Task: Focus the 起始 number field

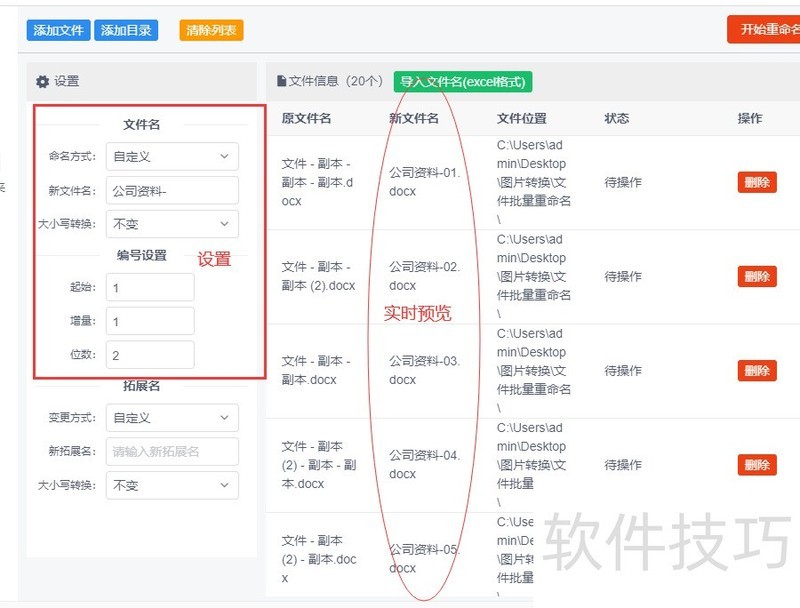Action: (150, 287)
